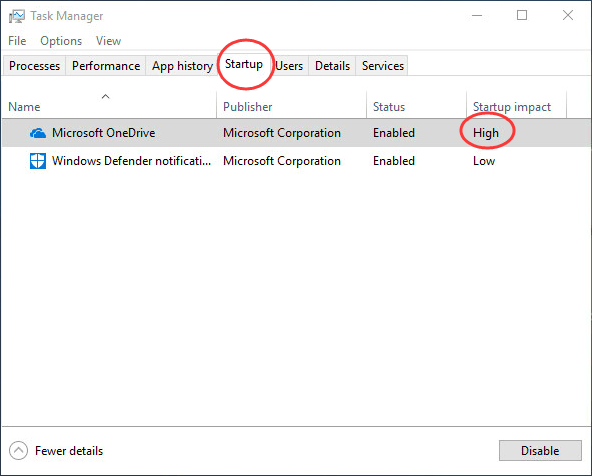Open the View menu
Image resolution: width=592 pixels, height=476 pixels.
[108, 41]
